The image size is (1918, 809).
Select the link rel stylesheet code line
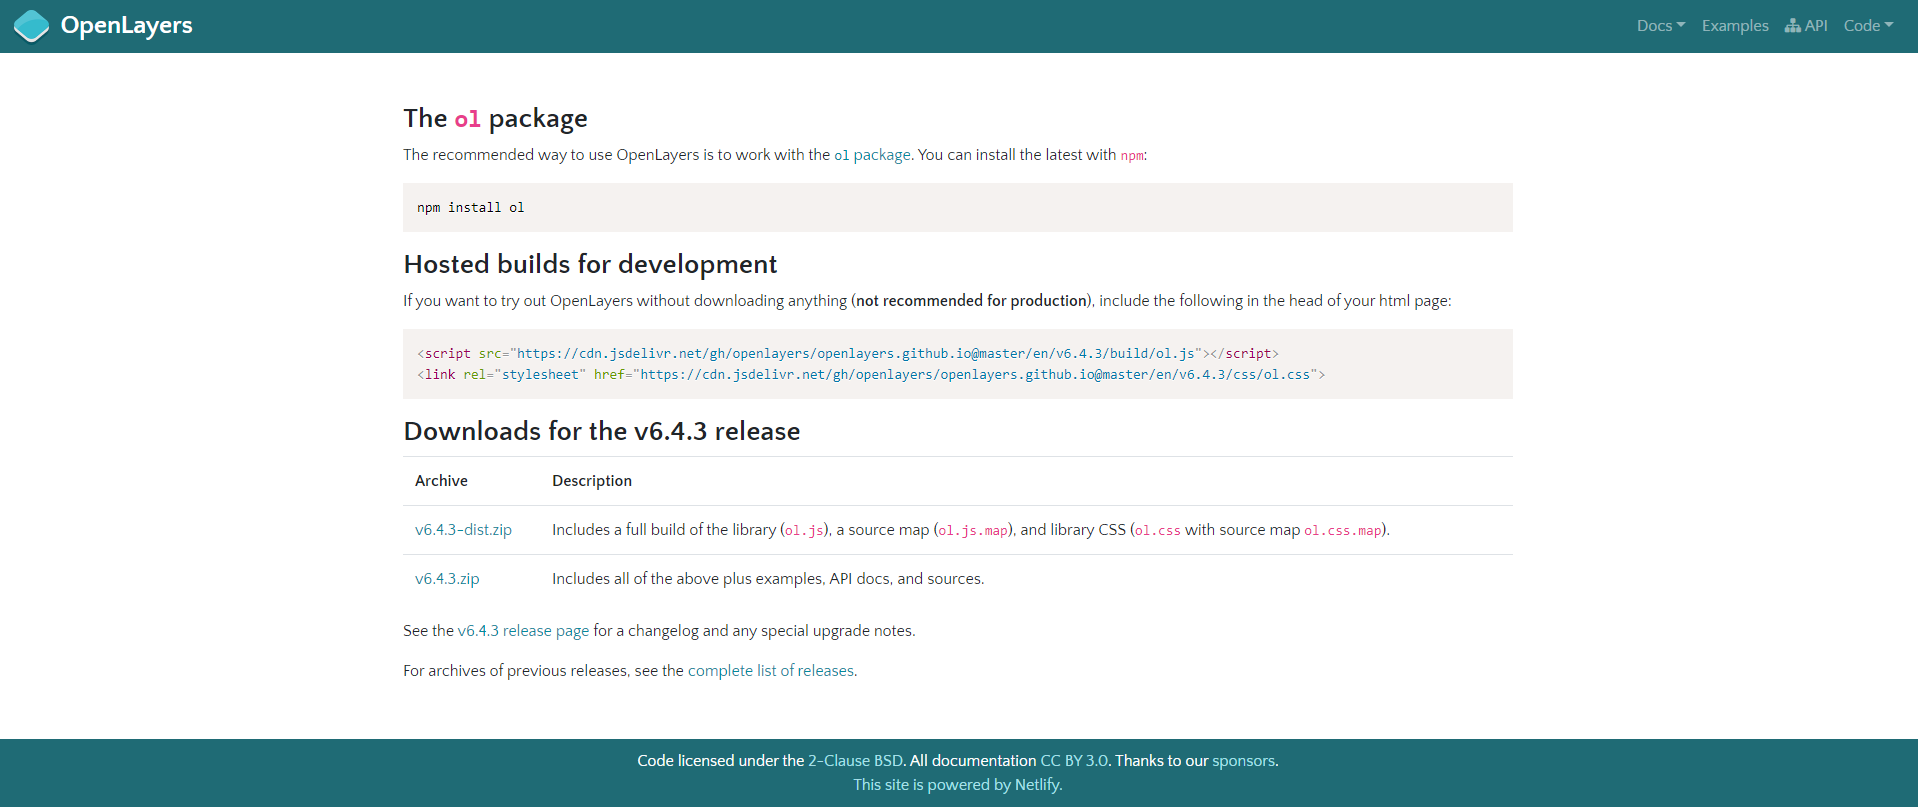871,375
